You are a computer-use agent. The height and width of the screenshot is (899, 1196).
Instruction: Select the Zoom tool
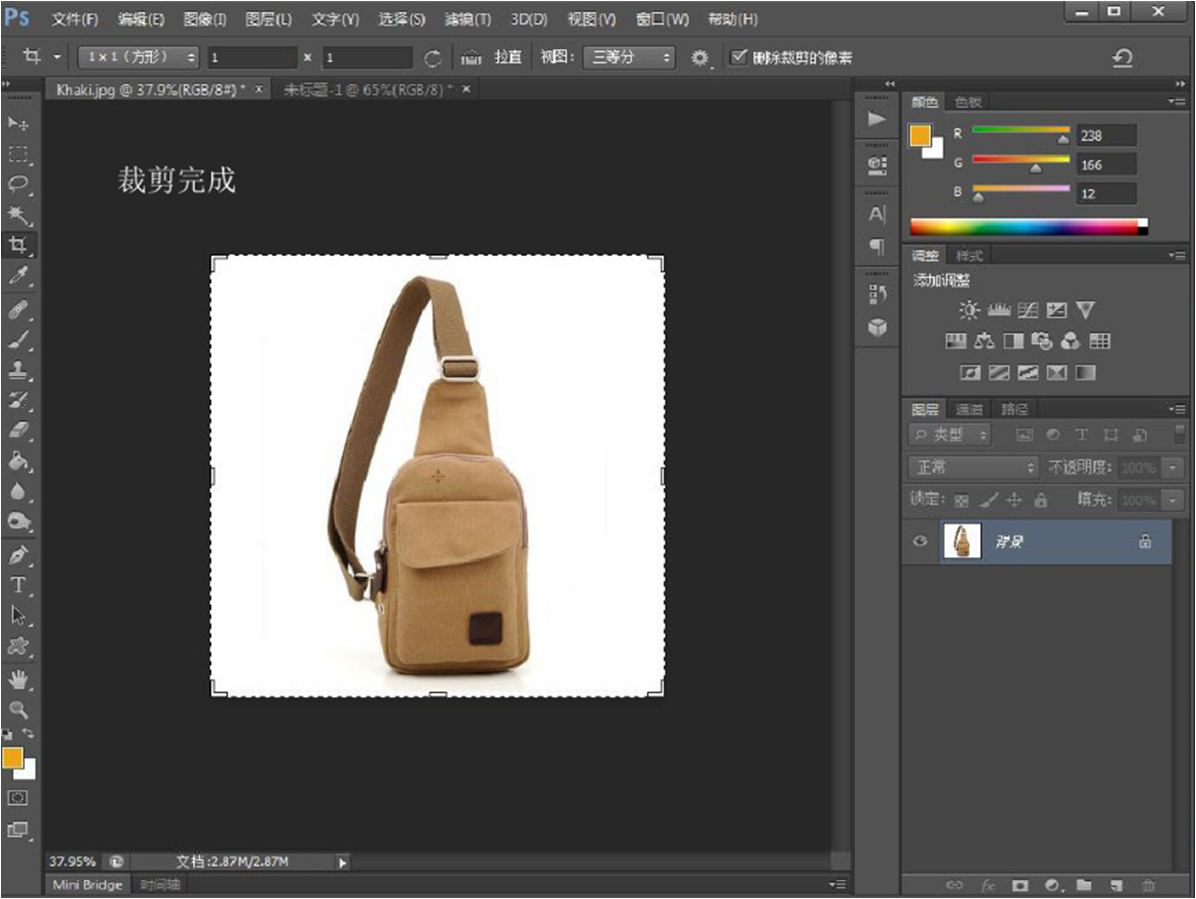tap(19, 710)
